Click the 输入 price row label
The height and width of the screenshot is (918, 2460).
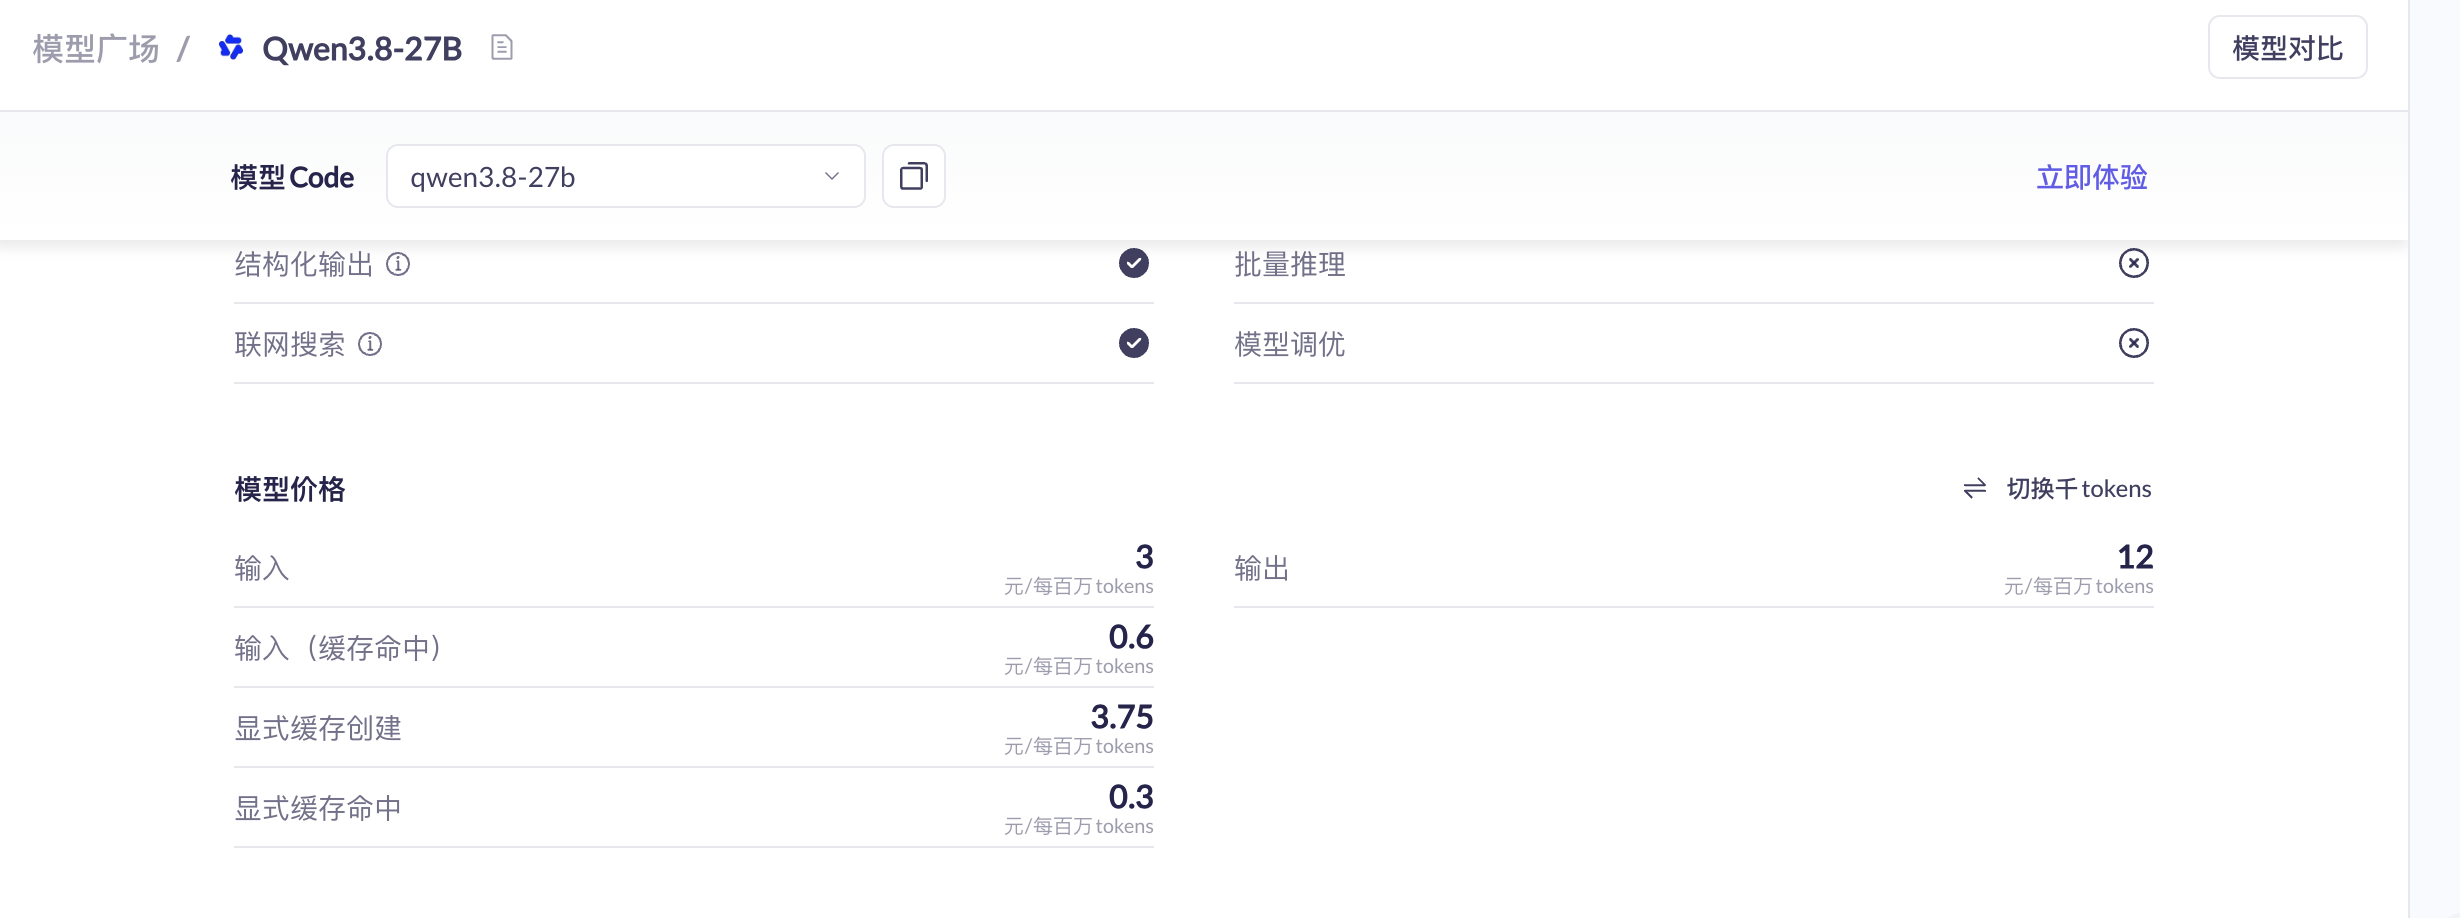[x=262, y=568]
